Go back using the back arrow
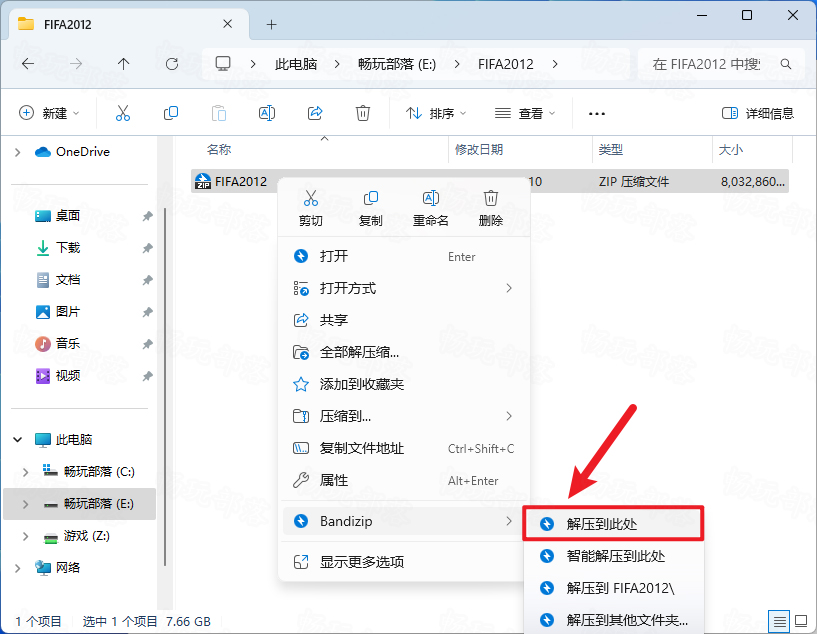The image size is (817, 634). 28,64
